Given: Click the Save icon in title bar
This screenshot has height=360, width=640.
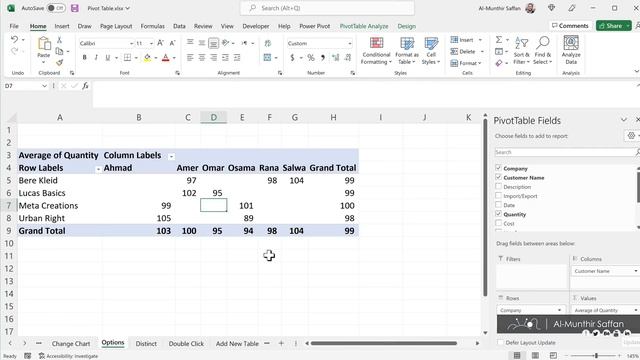Looking at the screenshot, I should coord(75,8).
